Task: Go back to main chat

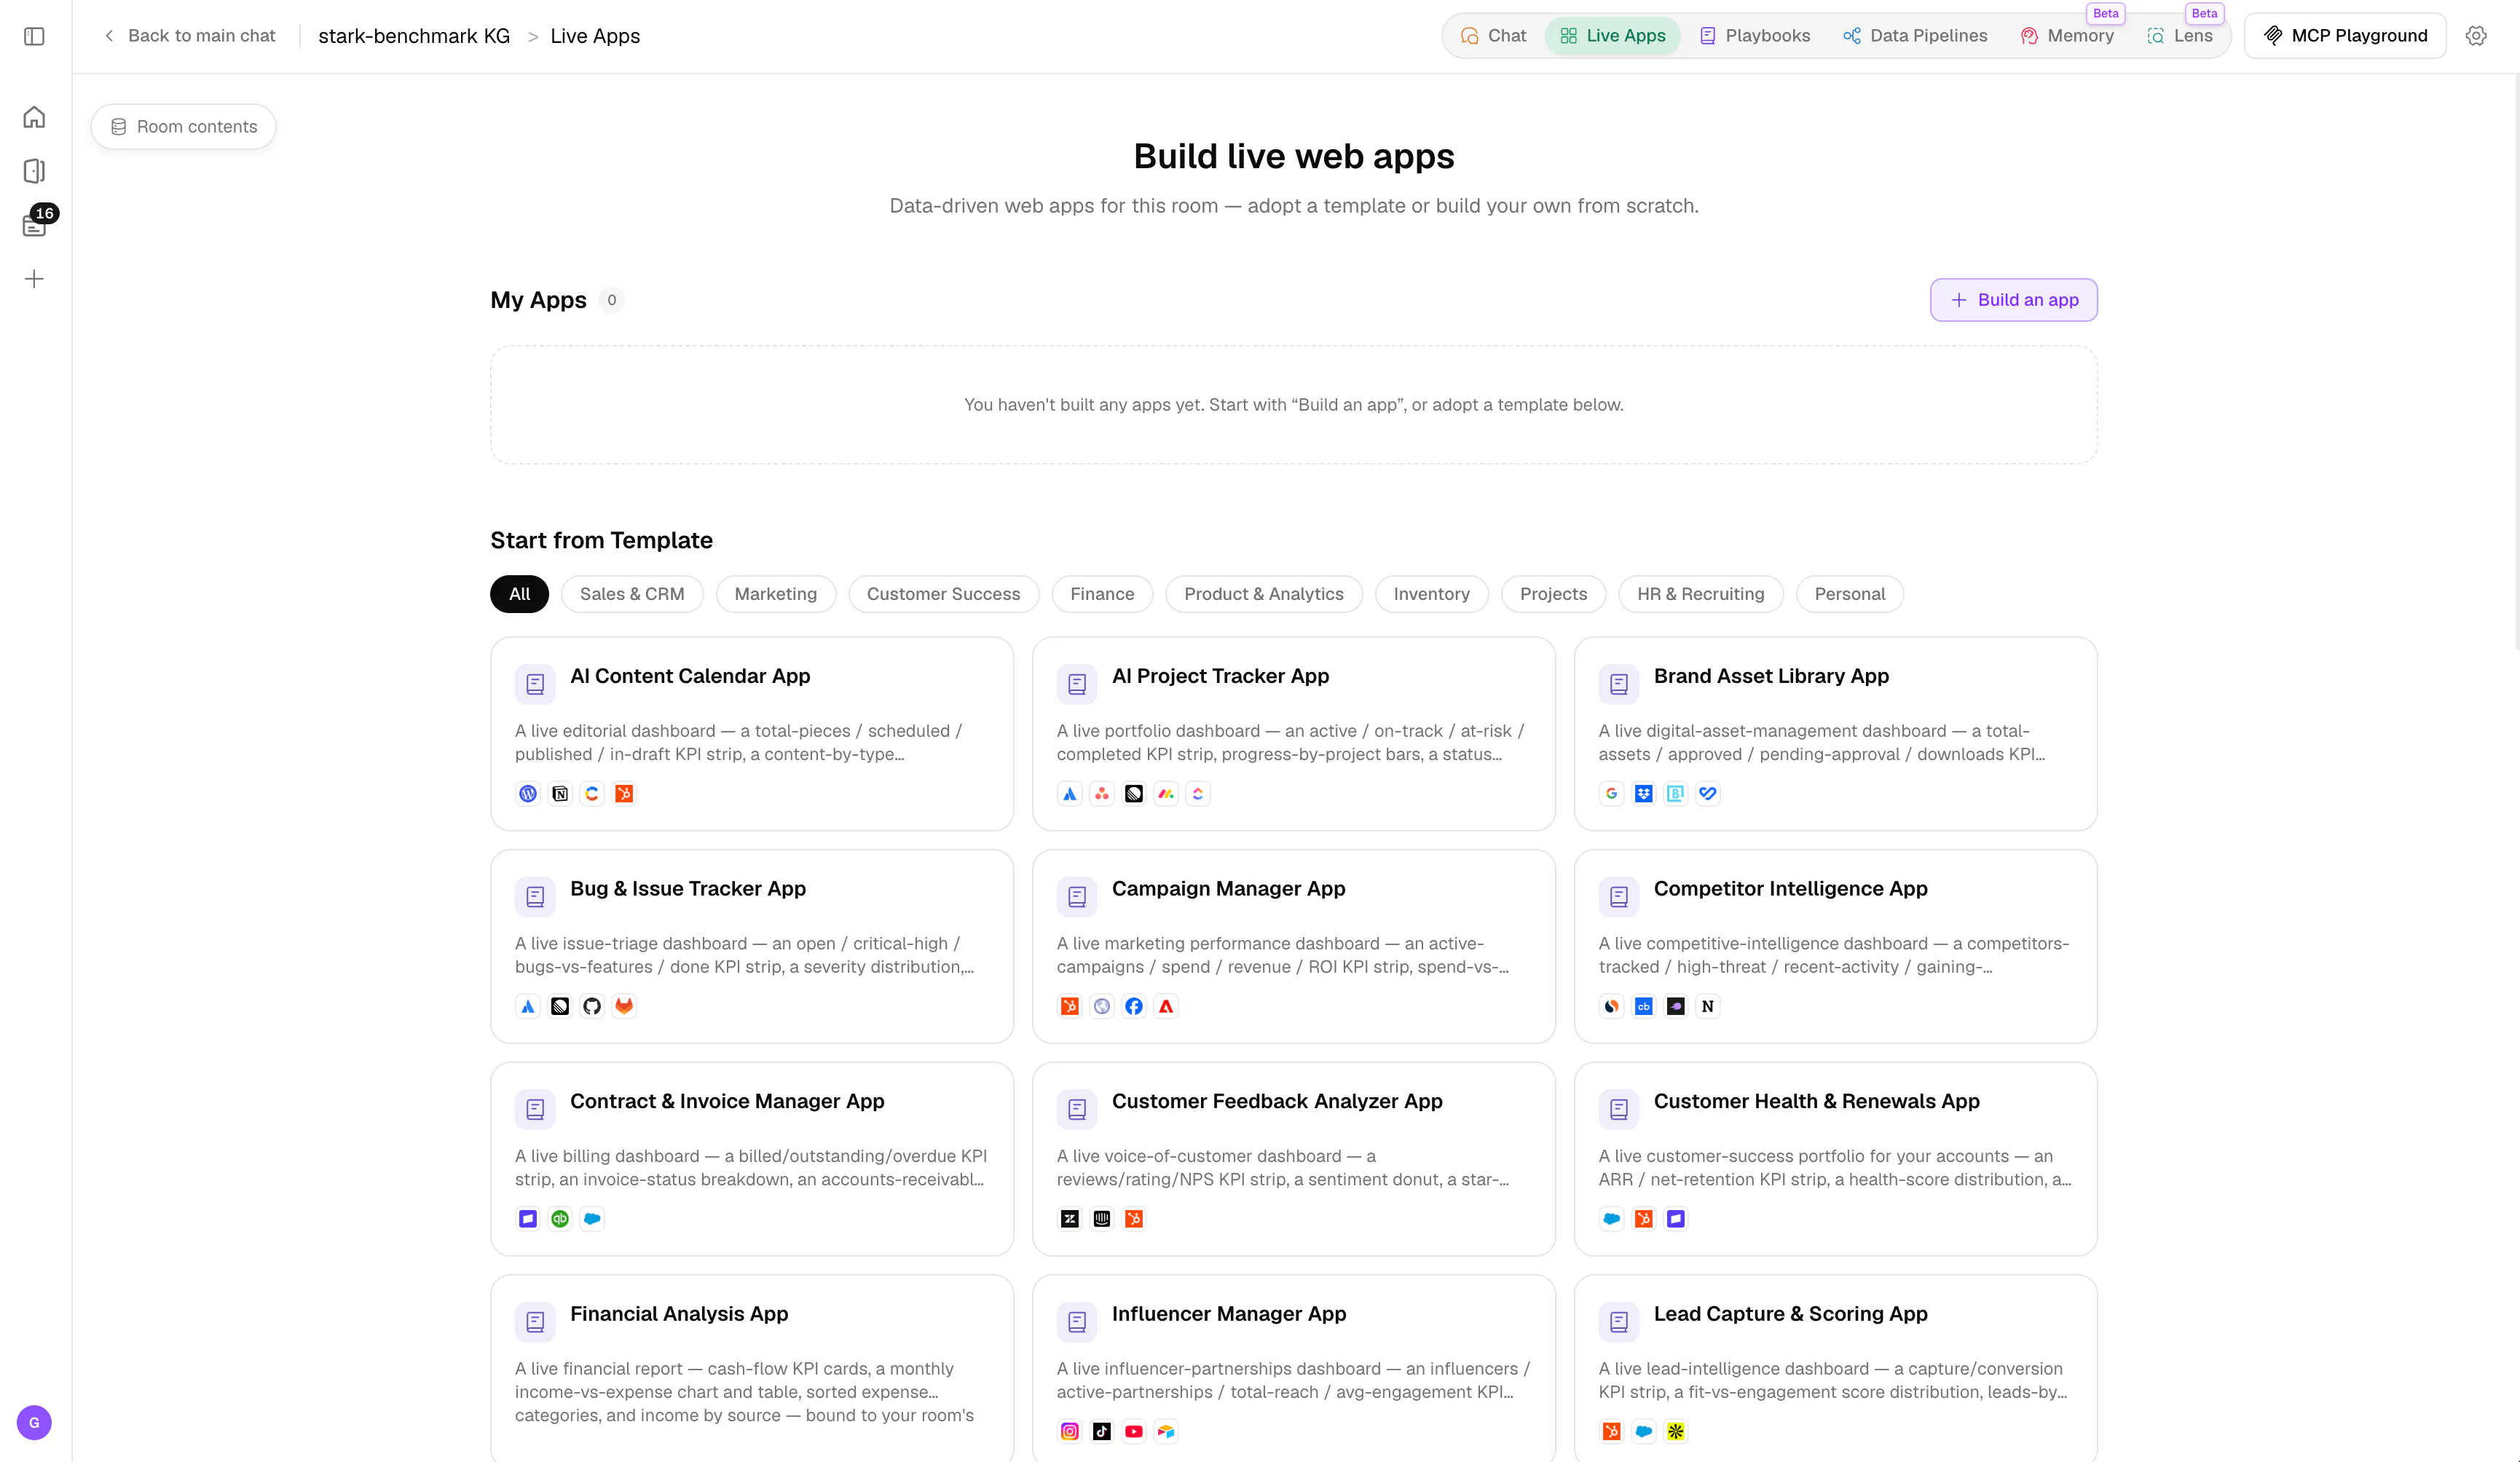Action: click(x=190, y=36)
